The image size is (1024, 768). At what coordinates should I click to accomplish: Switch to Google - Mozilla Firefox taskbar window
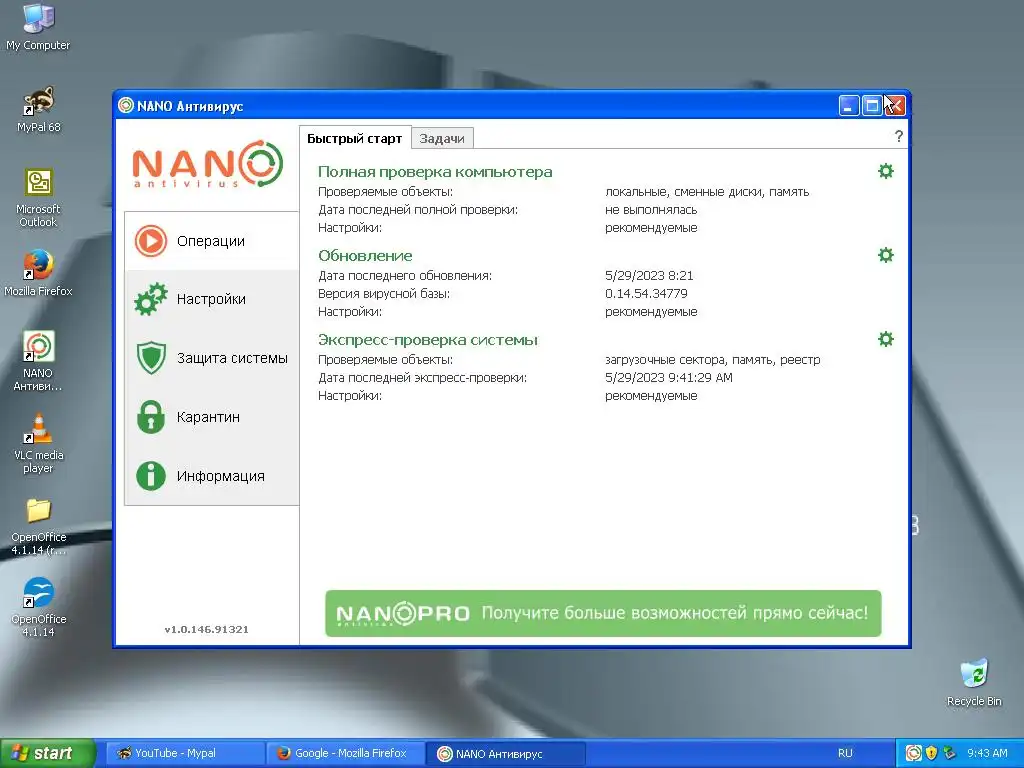click(x=345, y=753)
